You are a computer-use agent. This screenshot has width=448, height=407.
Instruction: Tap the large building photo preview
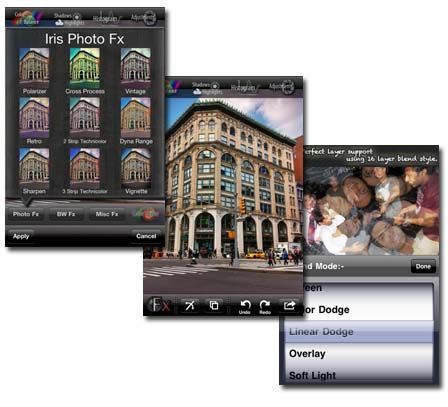(x=224, y=195)
